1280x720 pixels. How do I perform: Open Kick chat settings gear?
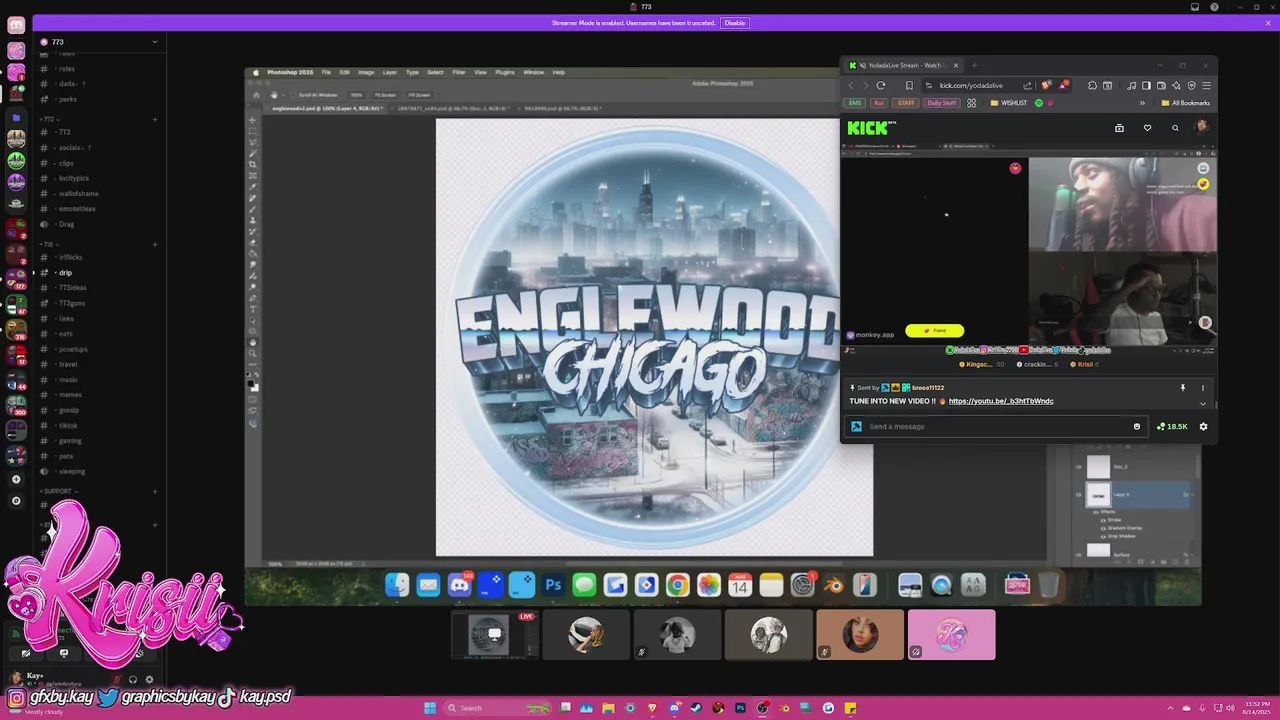1203,426
